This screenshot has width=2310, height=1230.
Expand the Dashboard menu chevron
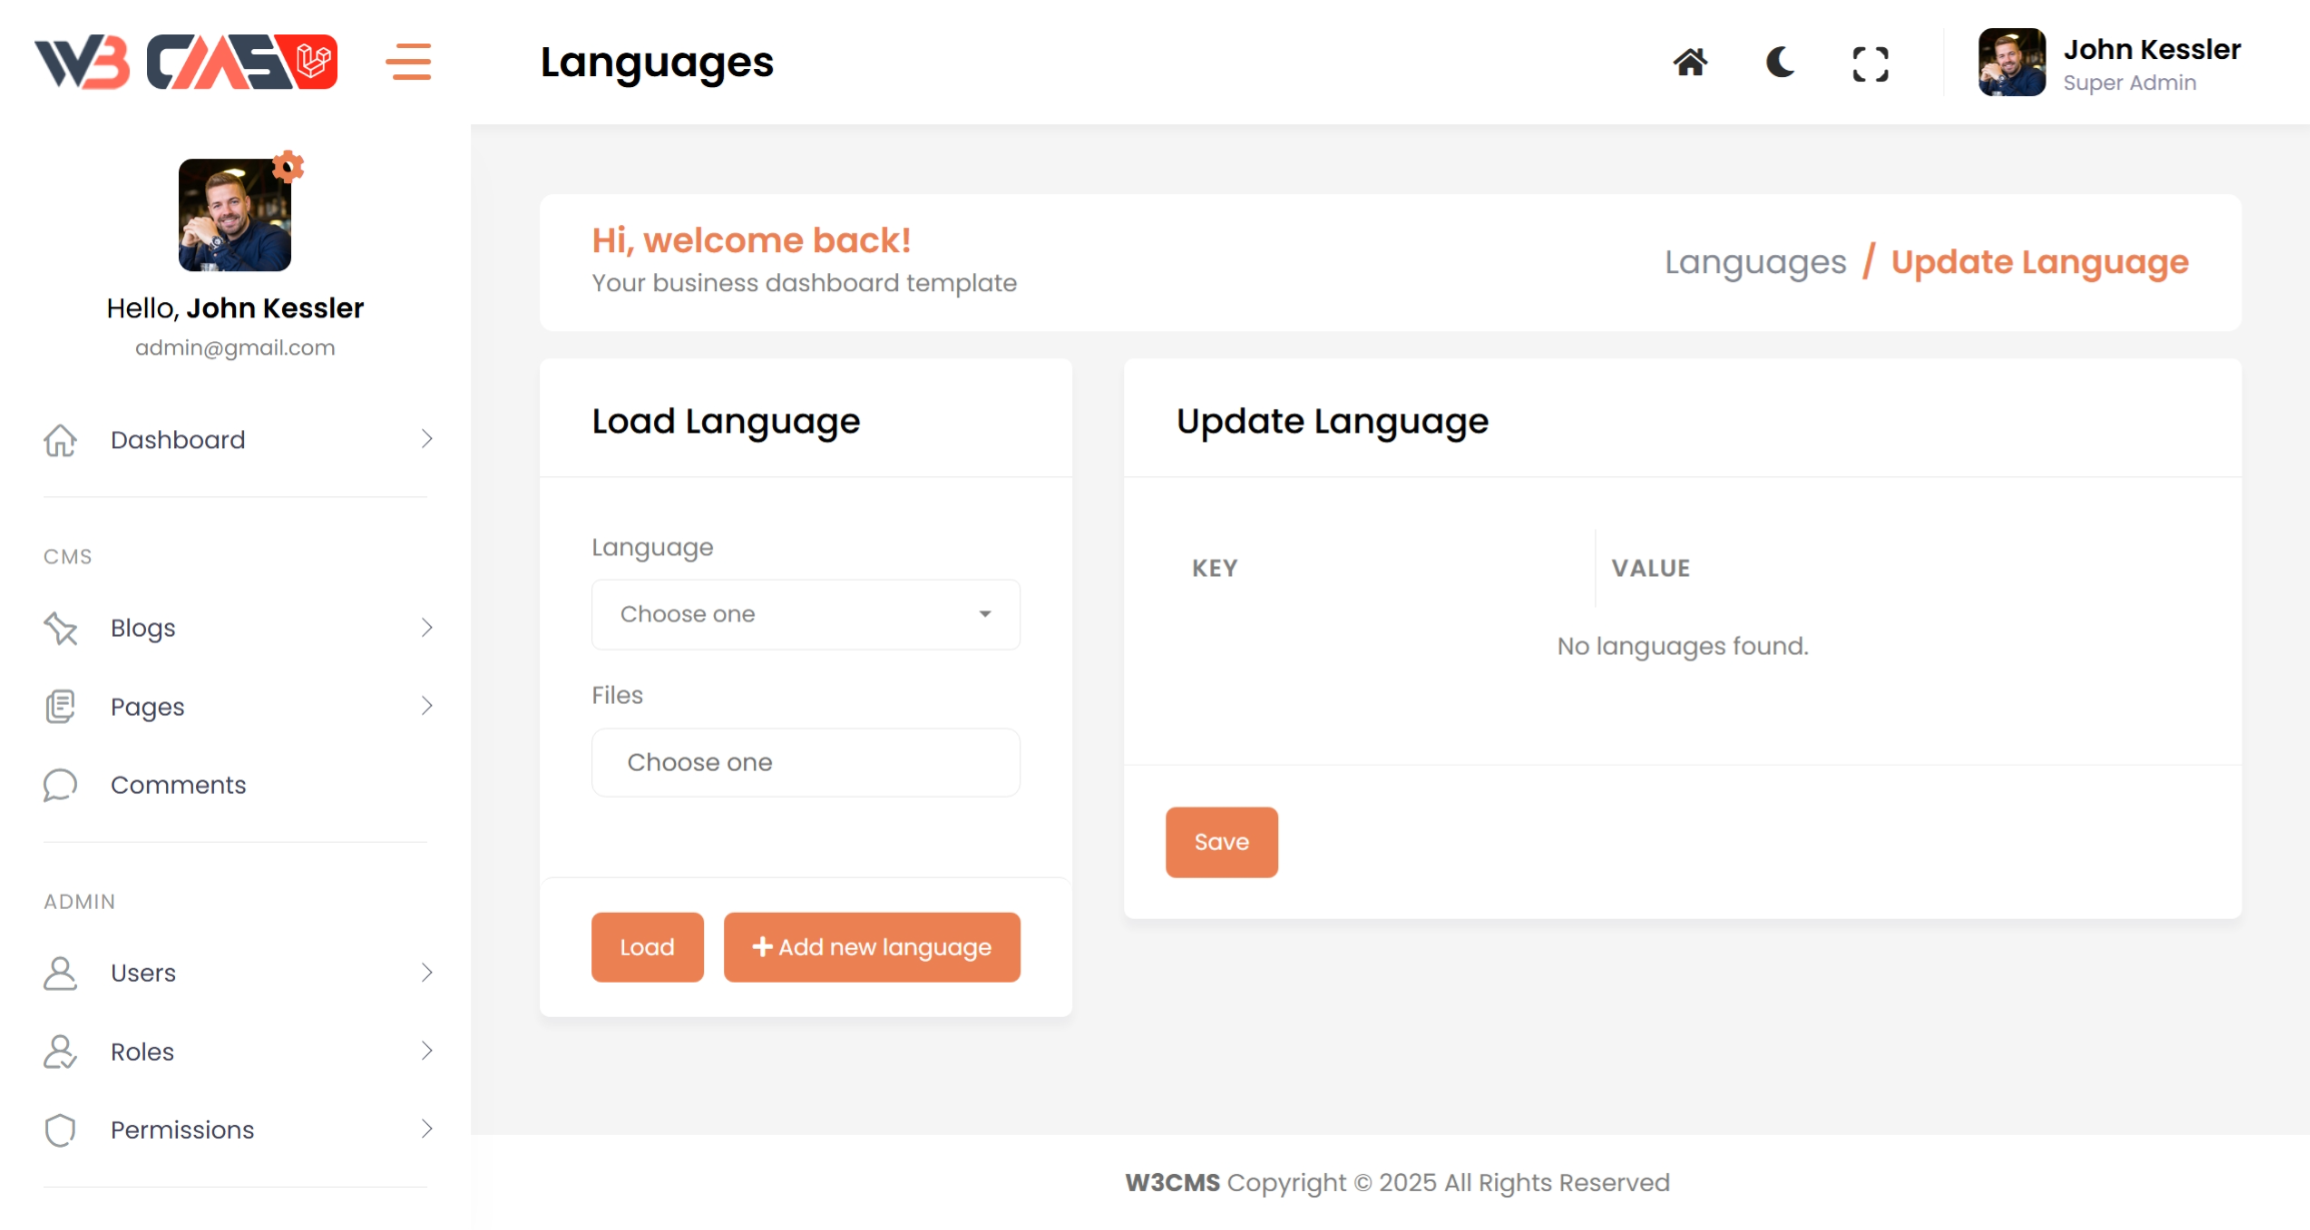coord(427,439)
